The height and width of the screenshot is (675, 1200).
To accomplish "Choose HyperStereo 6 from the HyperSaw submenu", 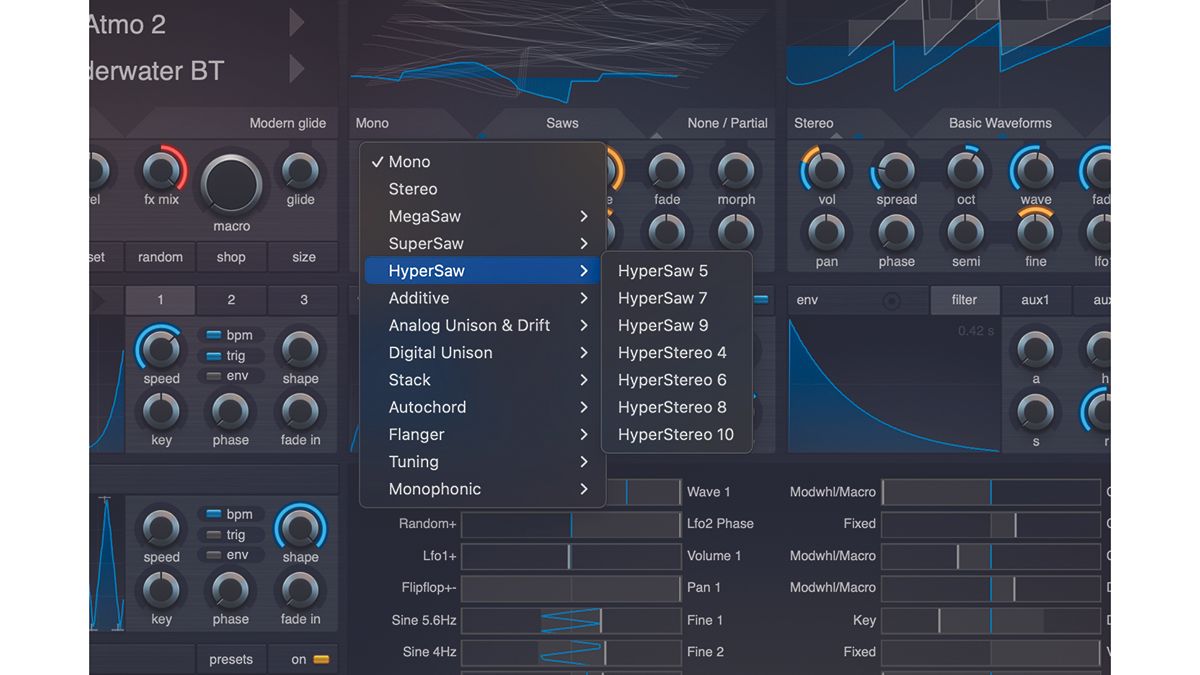I will [673, 380].
